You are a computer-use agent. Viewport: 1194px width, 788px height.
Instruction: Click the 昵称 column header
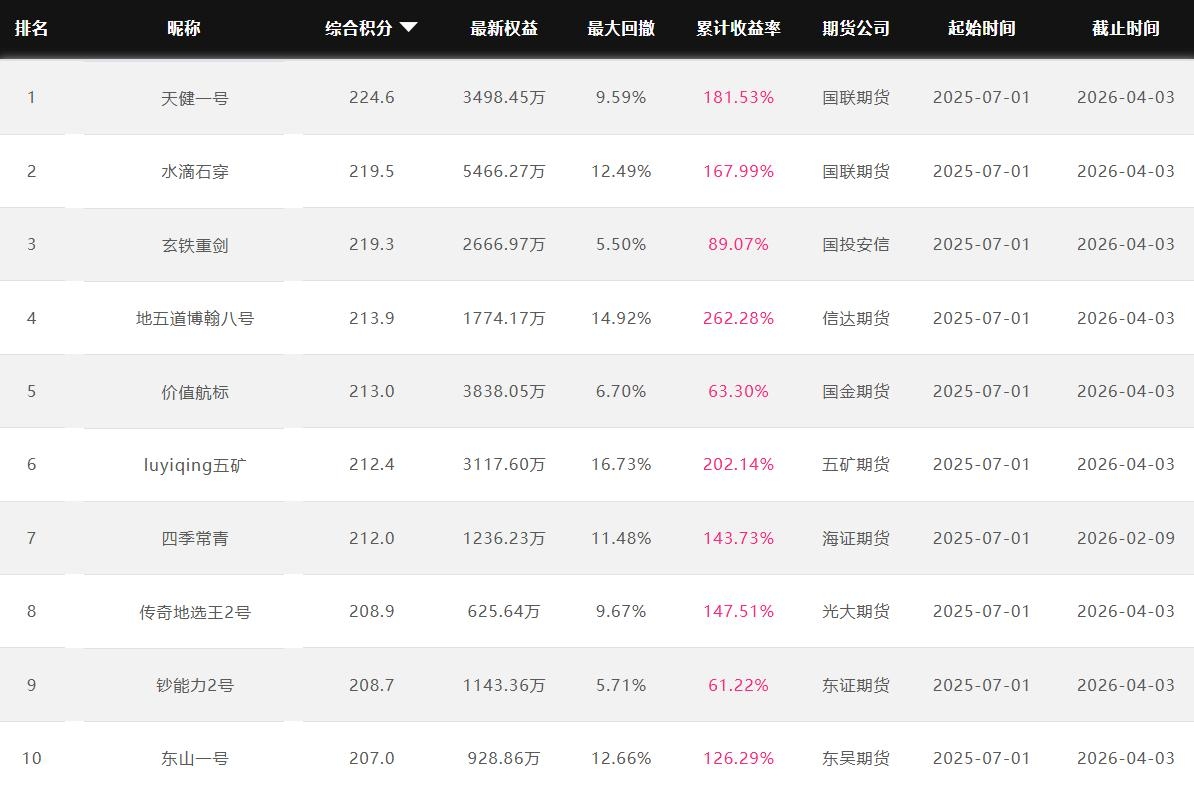pos(184,28)
